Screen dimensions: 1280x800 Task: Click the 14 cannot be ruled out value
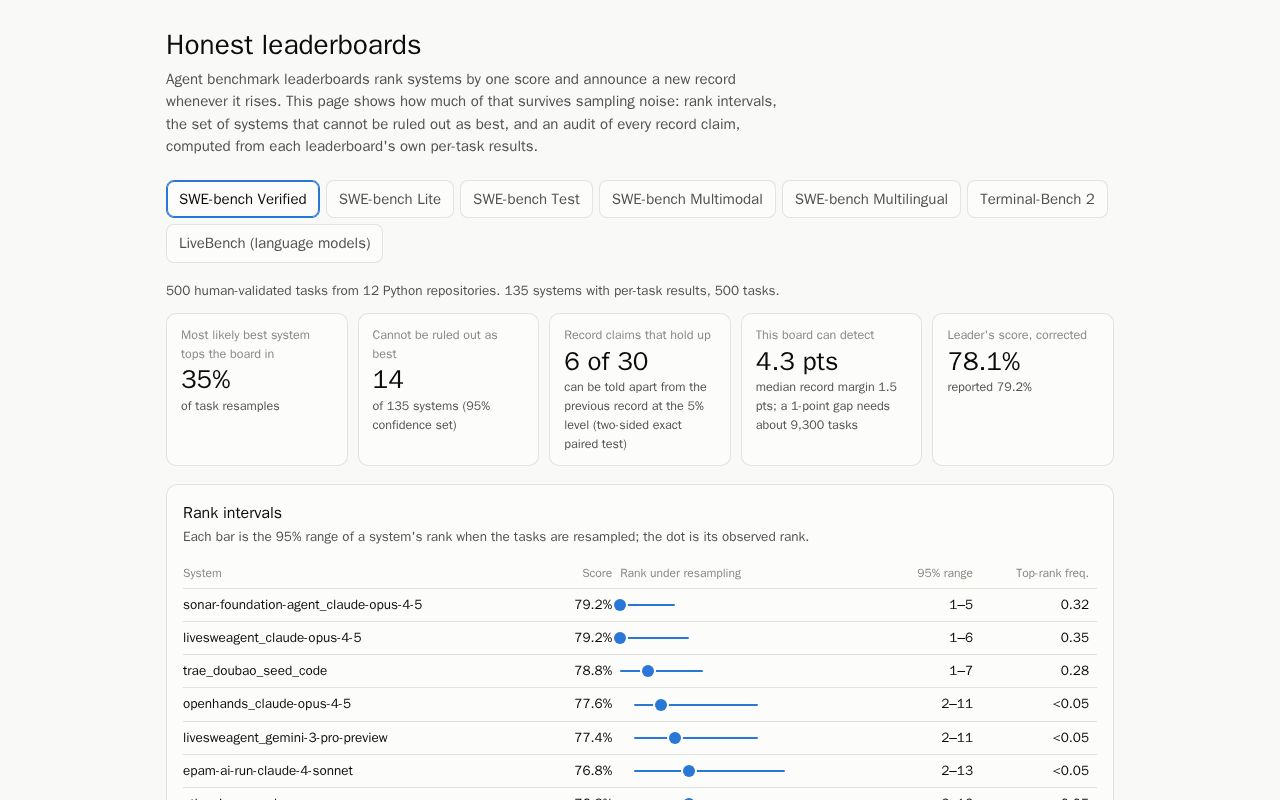point(388,380)
